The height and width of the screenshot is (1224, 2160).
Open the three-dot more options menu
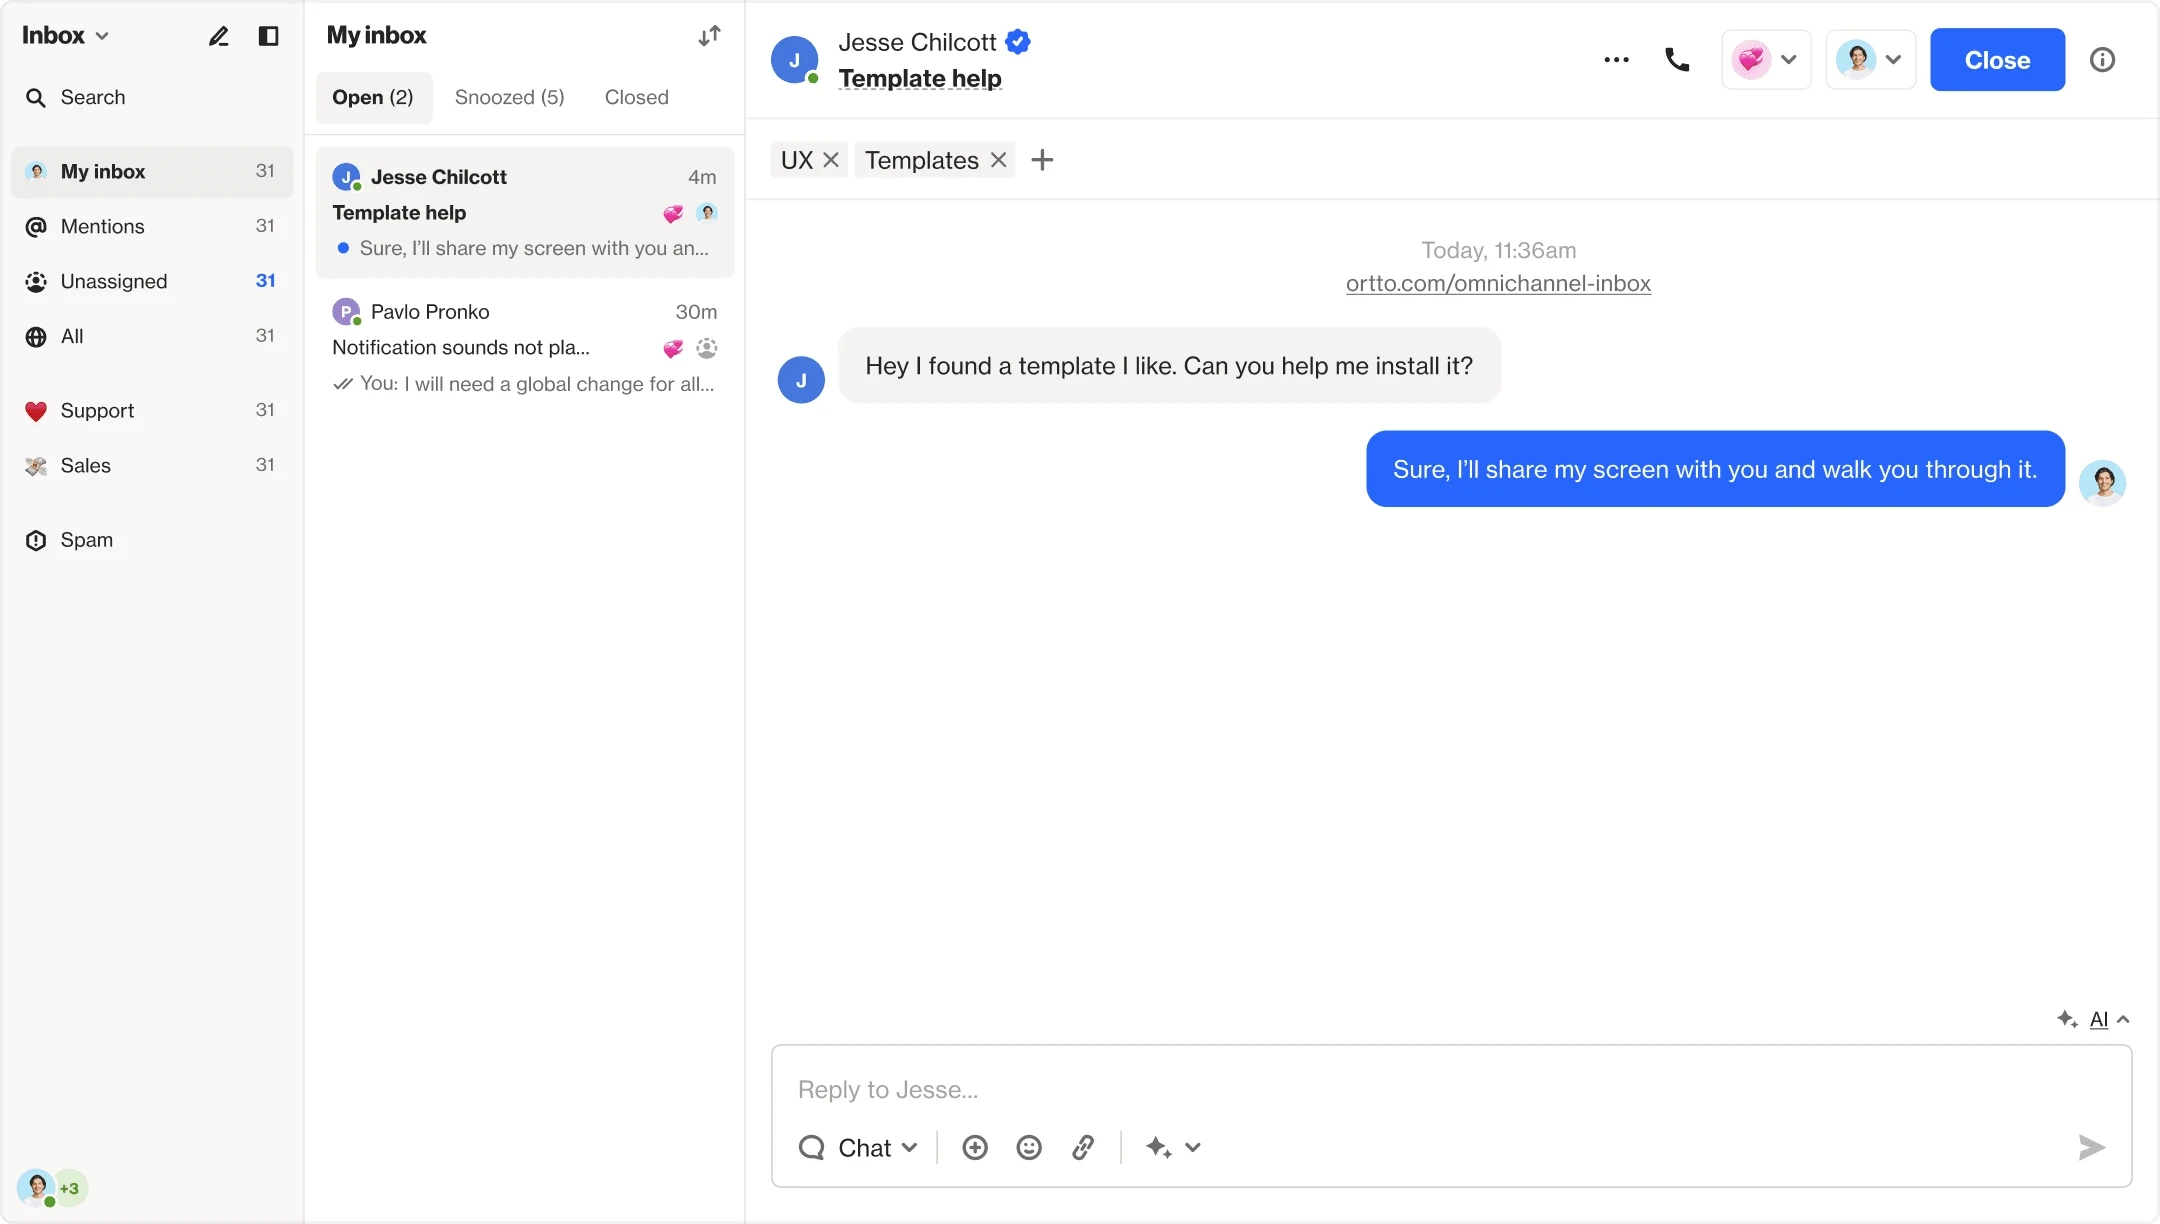(1616, 60)
